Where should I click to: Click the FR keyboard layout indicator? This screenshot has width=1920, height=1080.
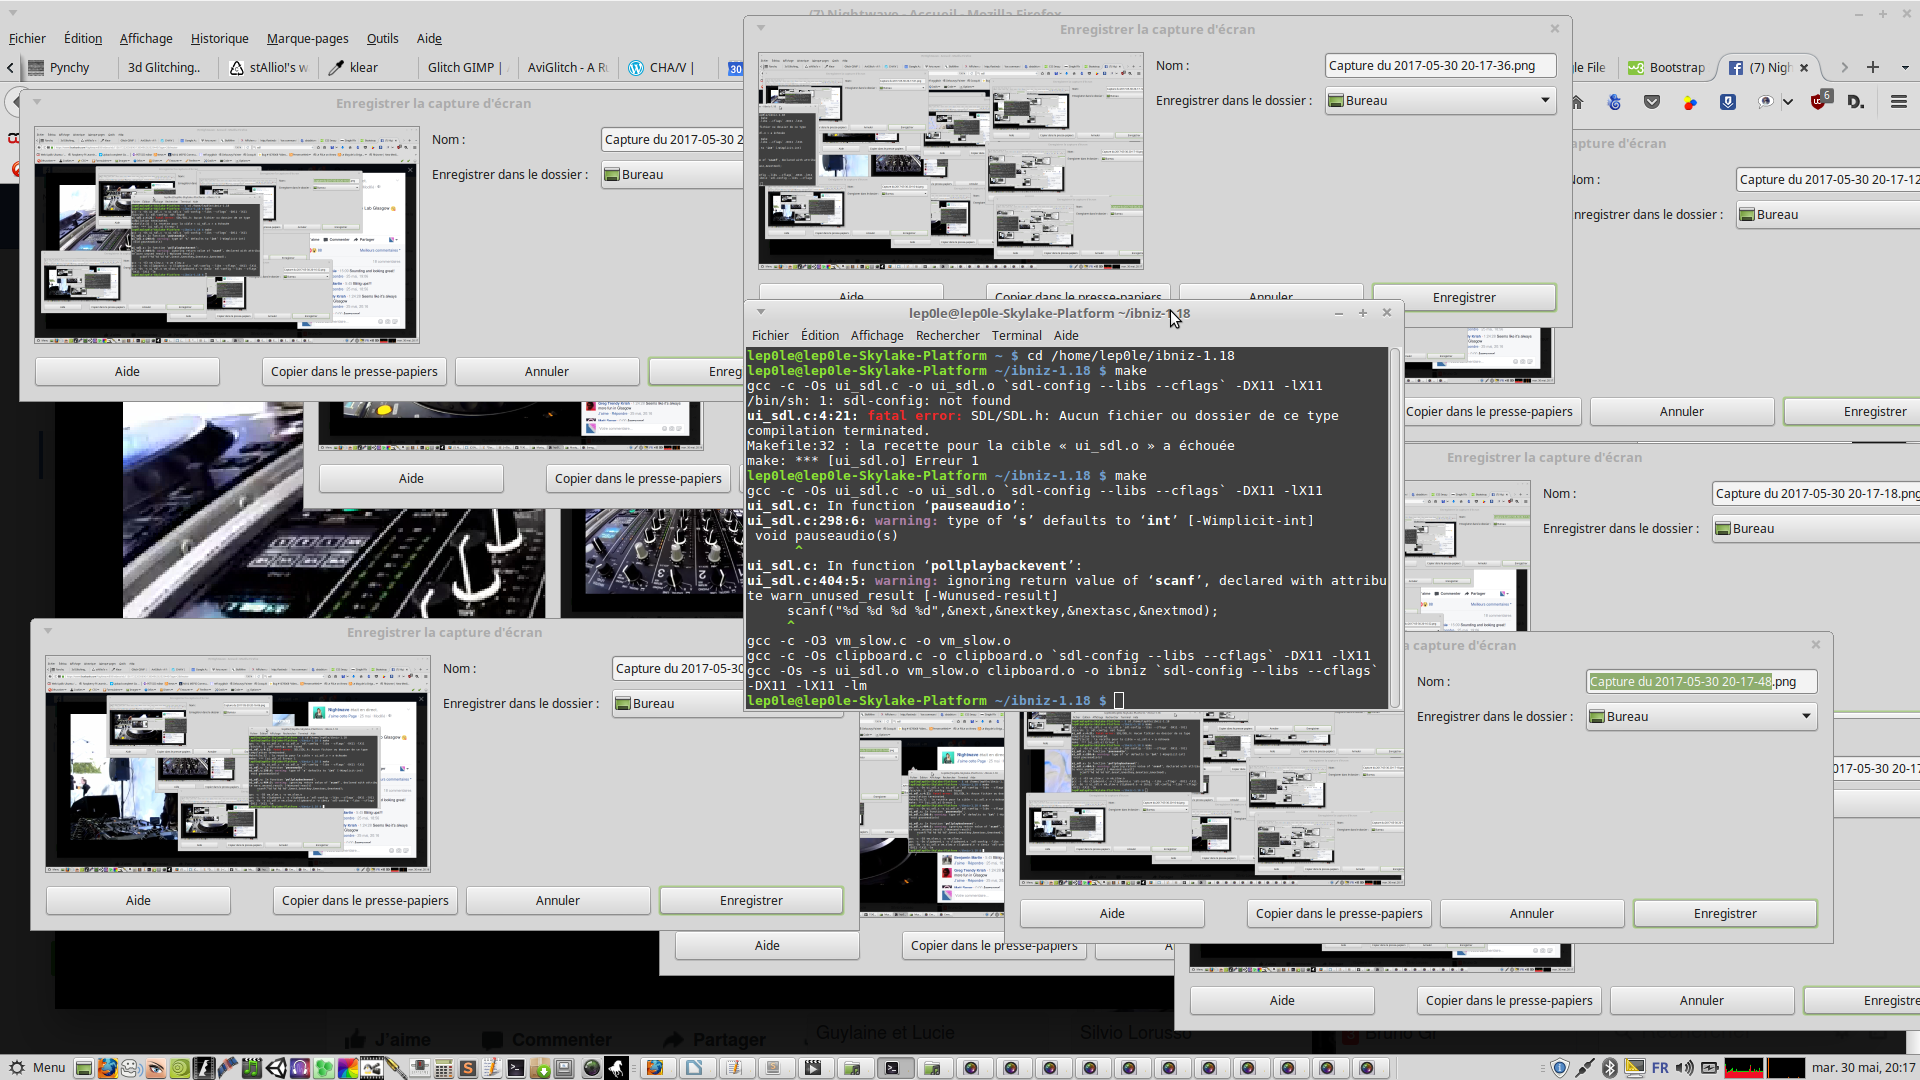(x=1660, y=1068)
